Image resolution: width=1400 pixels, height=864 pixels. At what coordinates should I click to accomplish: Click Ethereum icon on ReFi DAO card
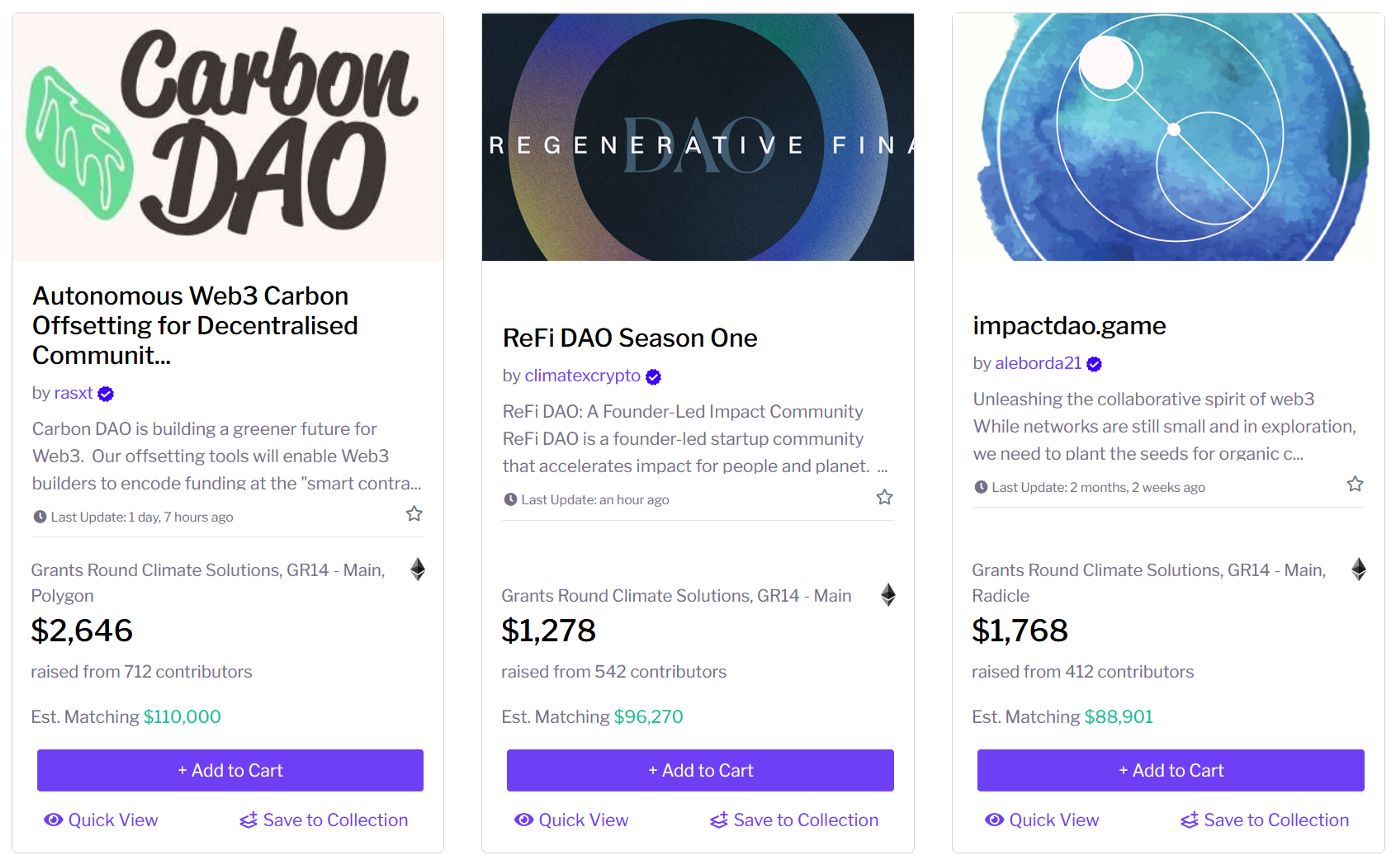point(888,595)
